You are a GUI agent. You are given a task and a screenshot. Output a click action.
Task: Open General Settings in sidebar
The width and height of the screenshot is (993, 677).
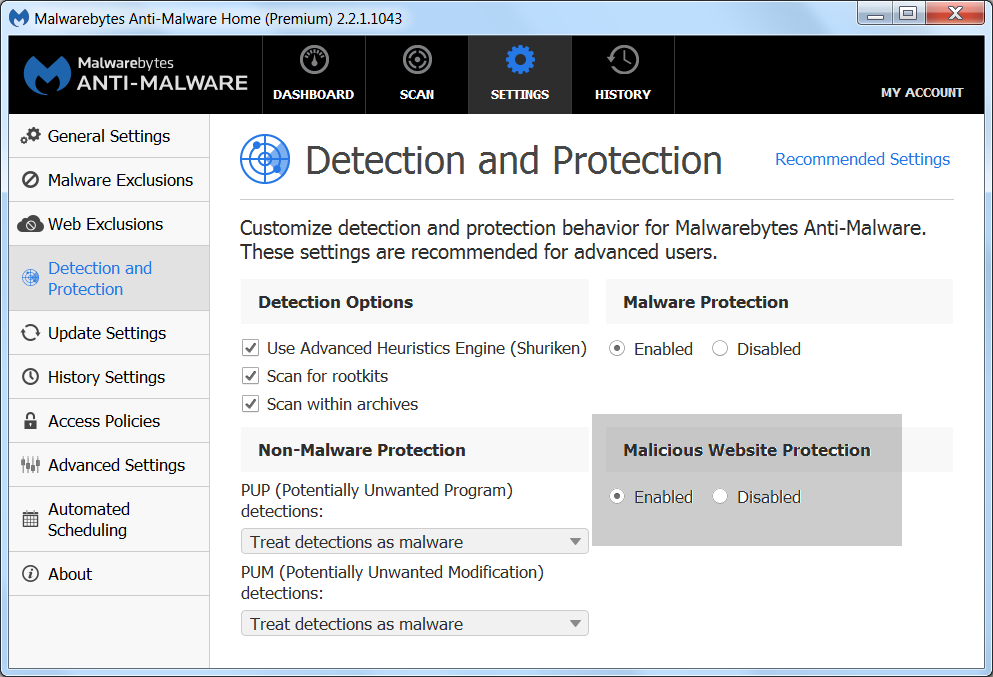[x=109, y=136]
